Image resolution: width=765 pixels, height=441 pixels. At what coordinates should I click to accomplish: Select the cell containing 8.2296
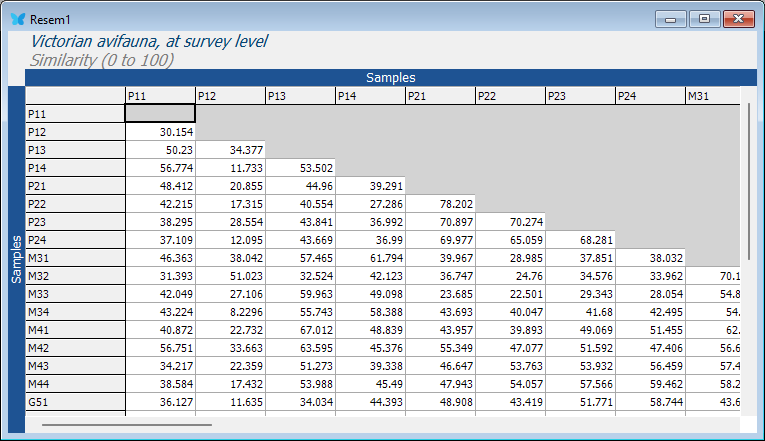[229, 312]
